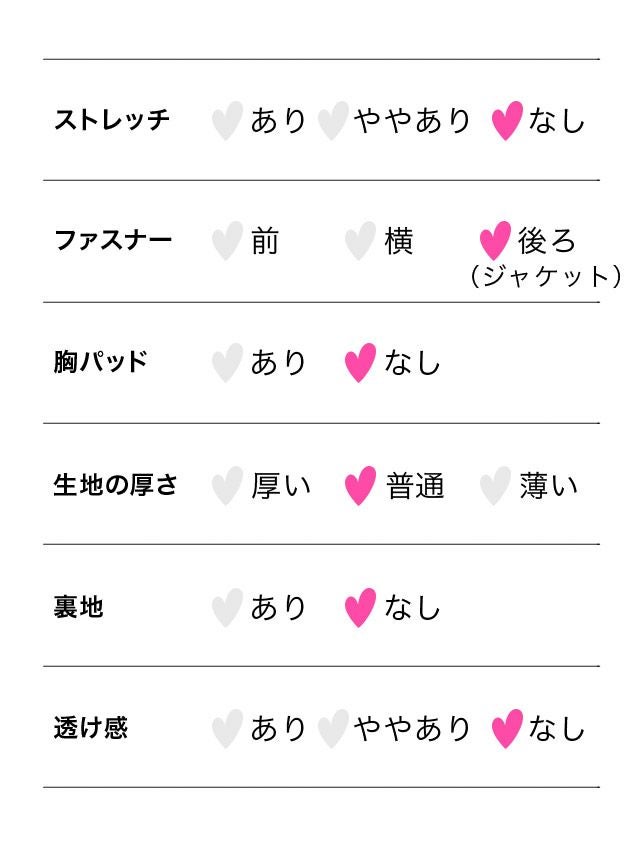Choose the gray heart for 生地の厚さ 薄い

[495, 486]
